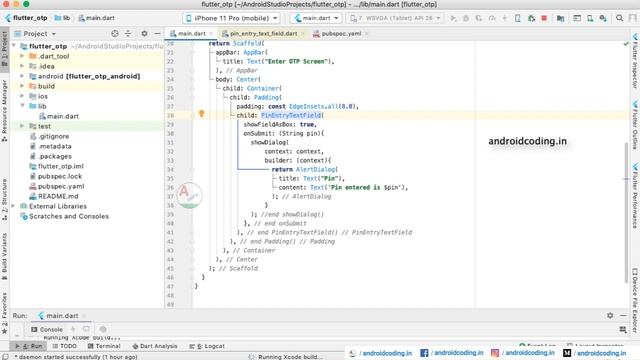This screenshot has width=640, height=360.
Task: Click the tool window quick access icon in status bar
Action: click(5, 356)
